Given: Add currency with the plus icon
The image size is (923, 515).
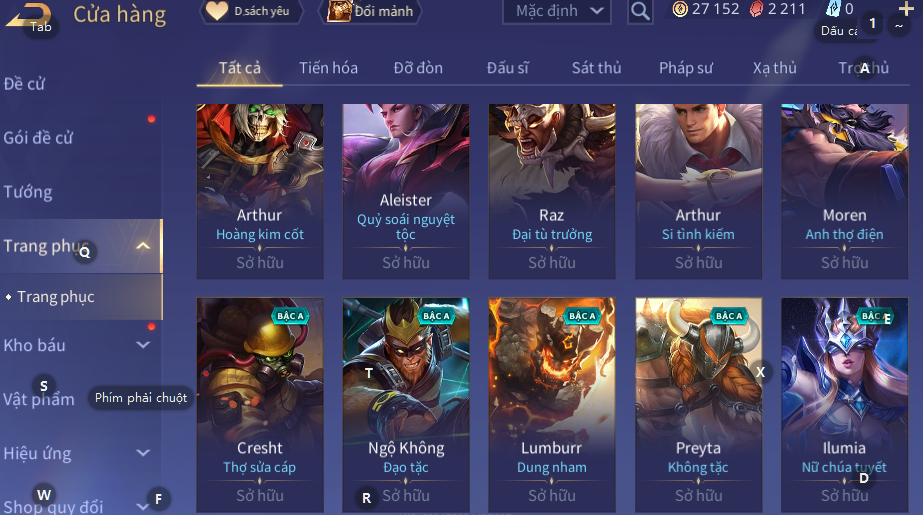Looking at the screenshot, I should [x=907, y=8].
